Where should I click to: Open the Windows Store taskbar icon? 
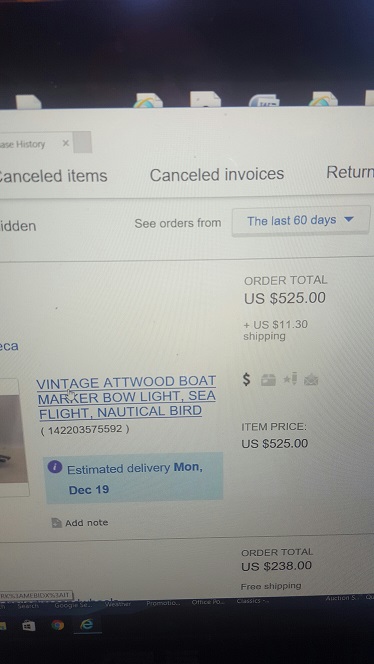coord(28,625)
